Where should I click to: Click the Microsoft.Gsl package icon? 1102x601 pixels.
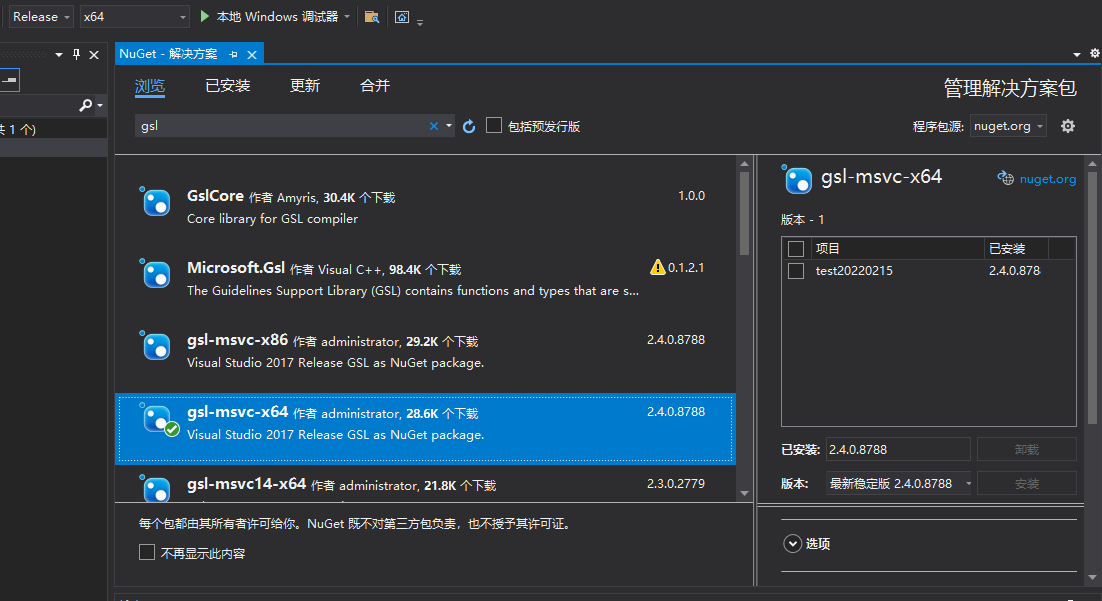155,273
